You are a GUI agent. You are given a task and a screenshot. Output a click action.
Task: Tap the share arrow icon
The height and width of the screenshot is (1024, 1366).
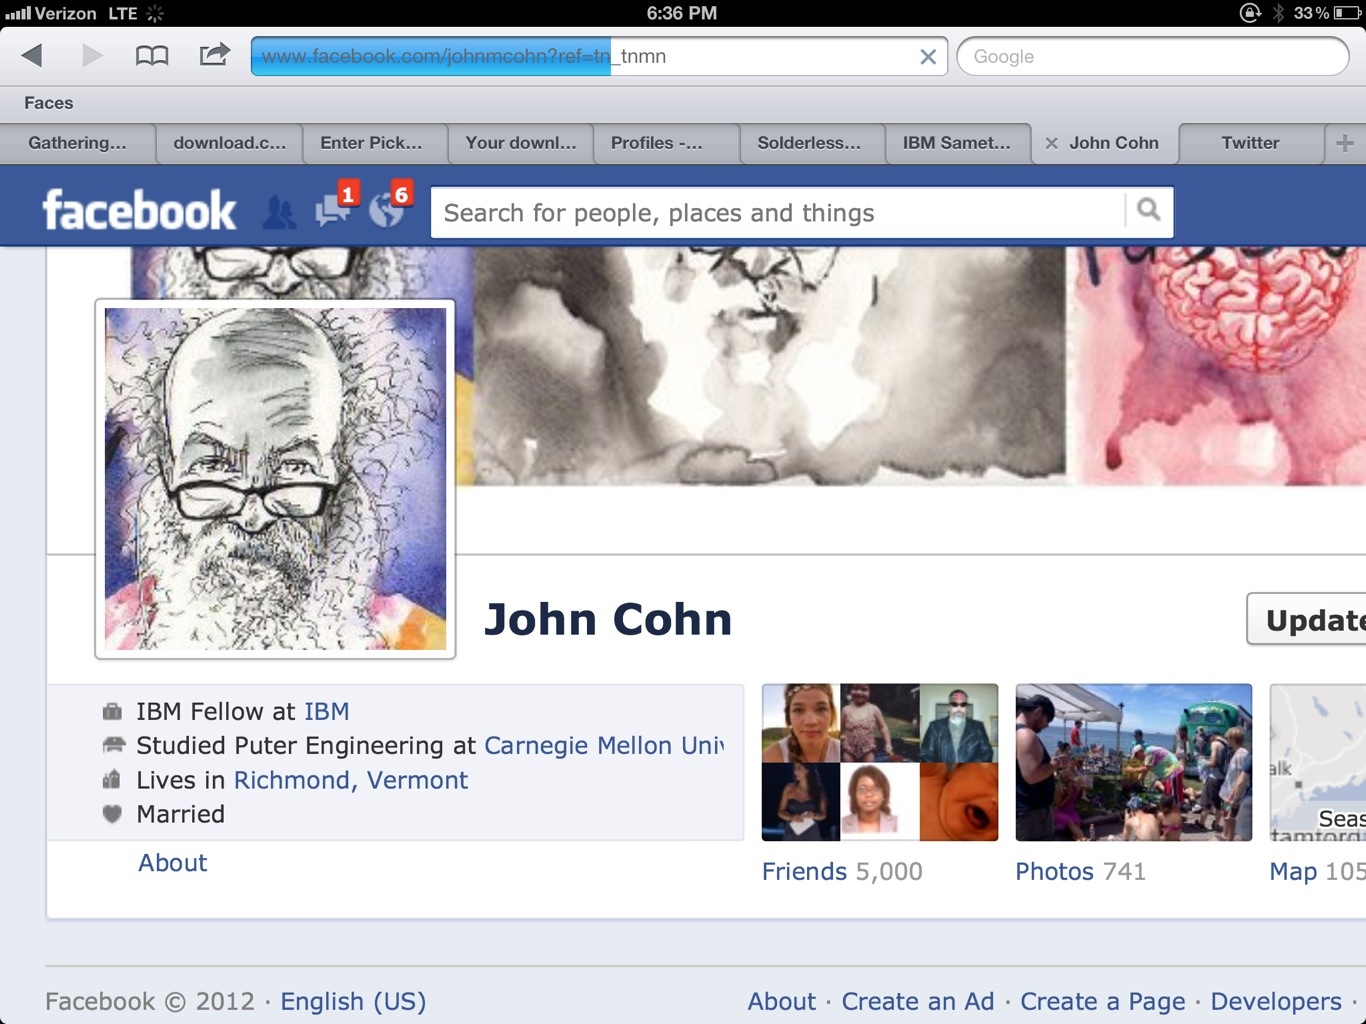point(214,55)
